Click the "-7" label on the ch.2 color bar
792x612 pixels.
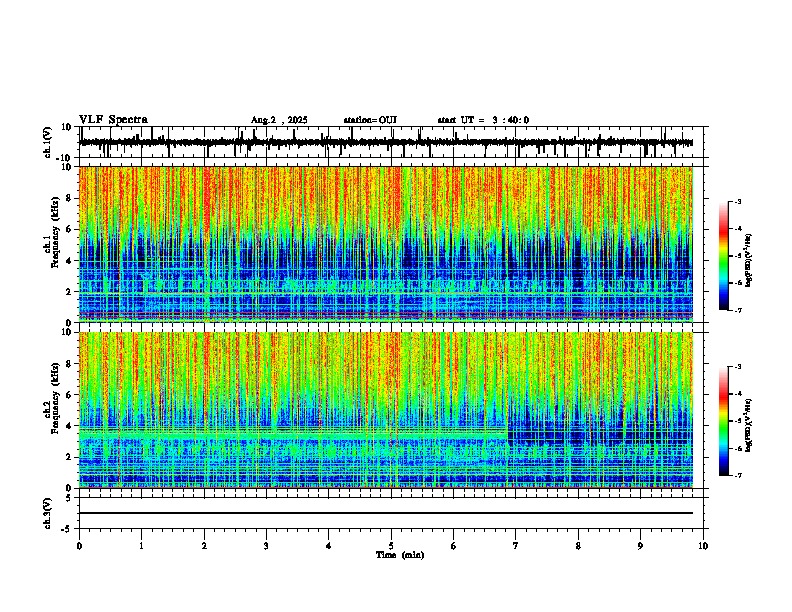pyautogui.click(x=737, y=475)
